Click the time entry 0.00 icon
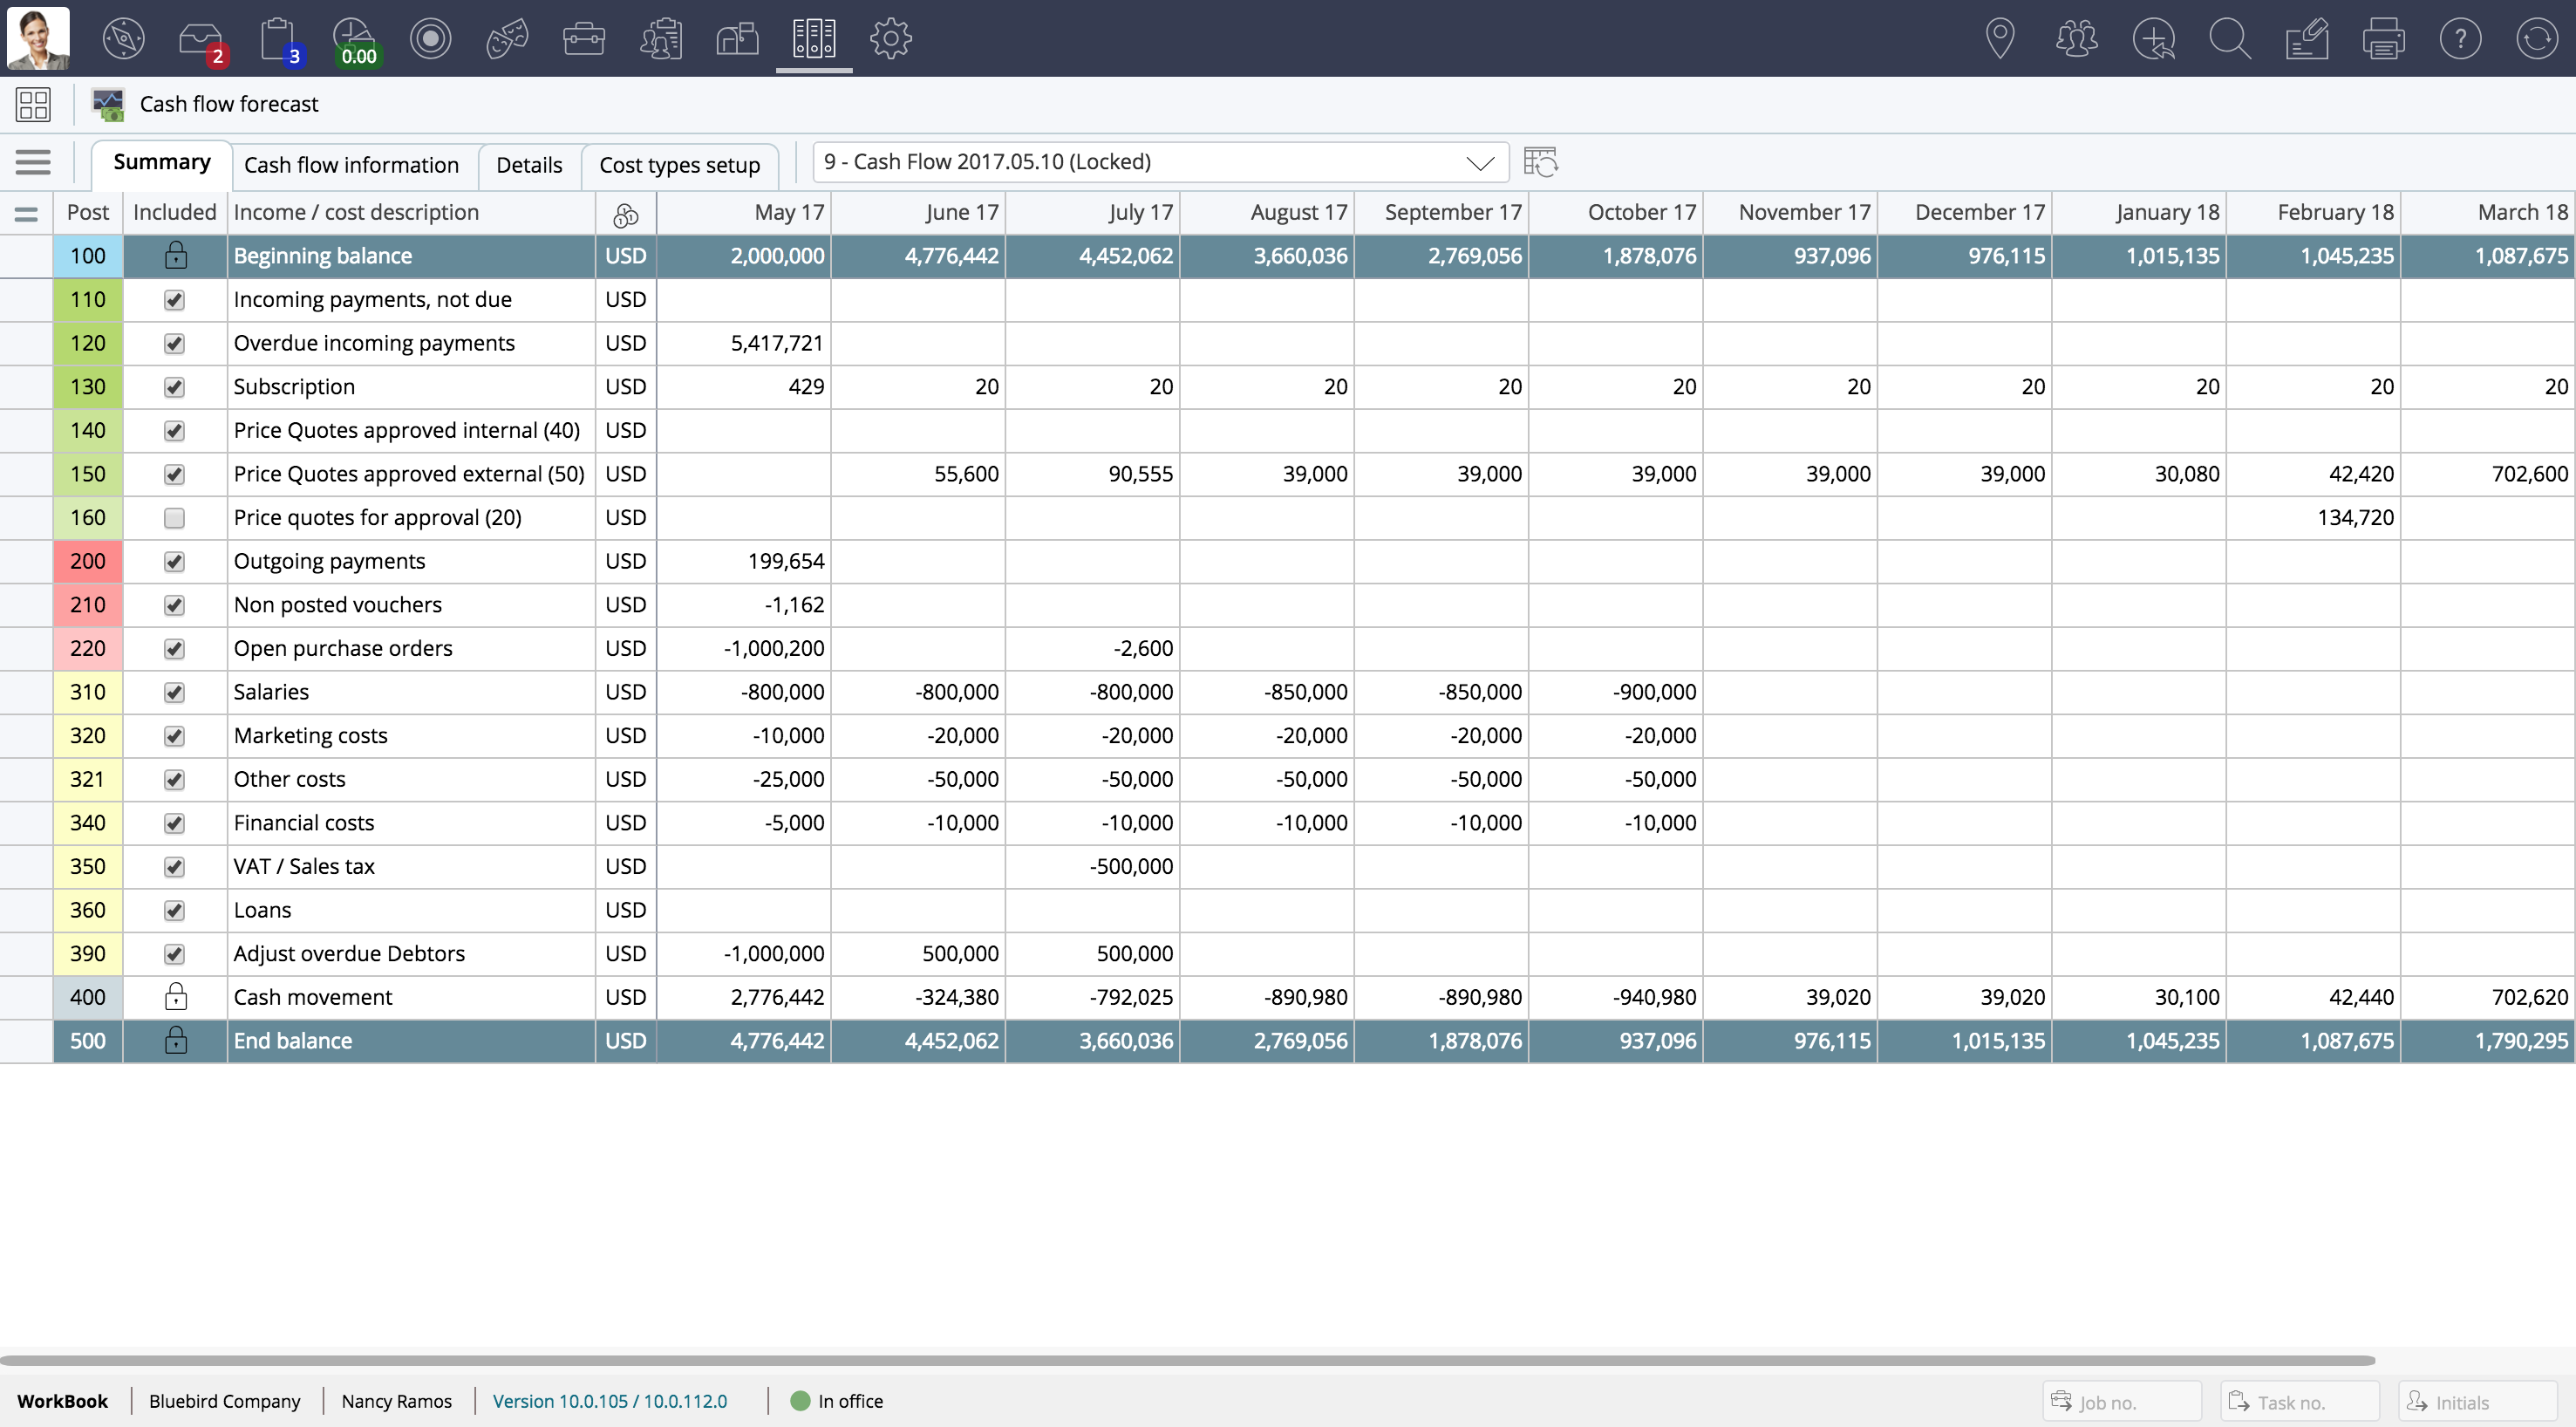 pos(355,38)
